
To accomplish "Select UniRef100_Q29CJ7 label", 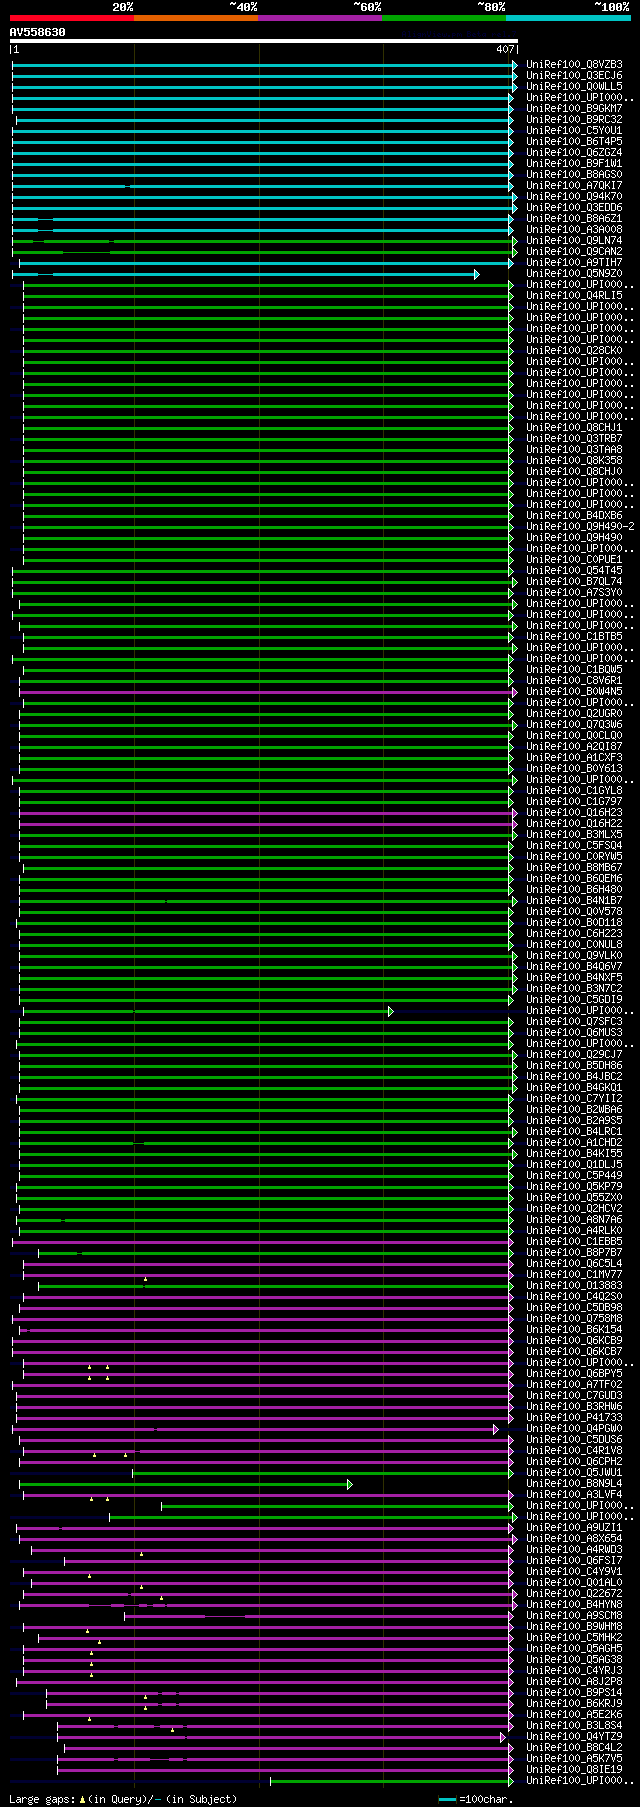I will click(x=574, y=1055).
